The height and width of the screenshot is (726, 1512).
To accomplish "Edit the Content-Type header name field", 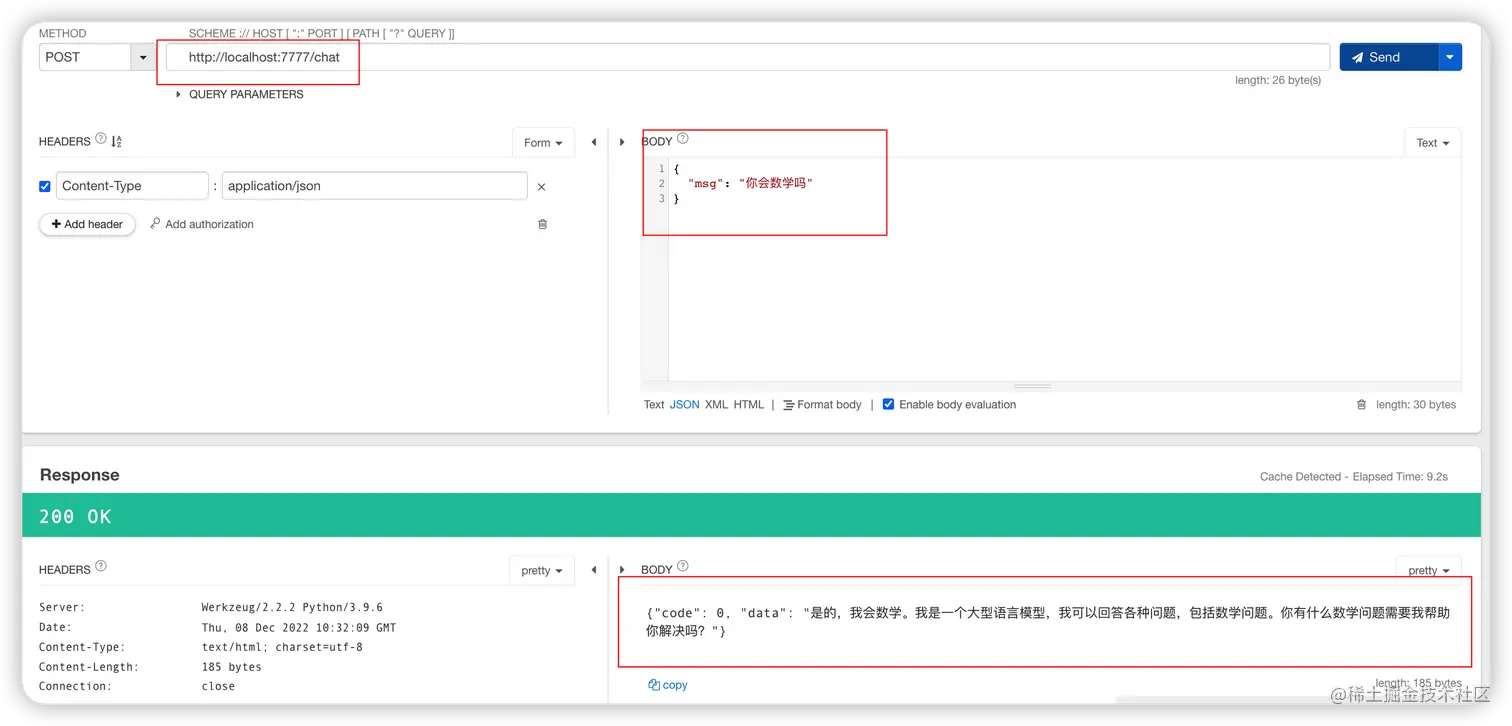I will [x=132, y=186].
